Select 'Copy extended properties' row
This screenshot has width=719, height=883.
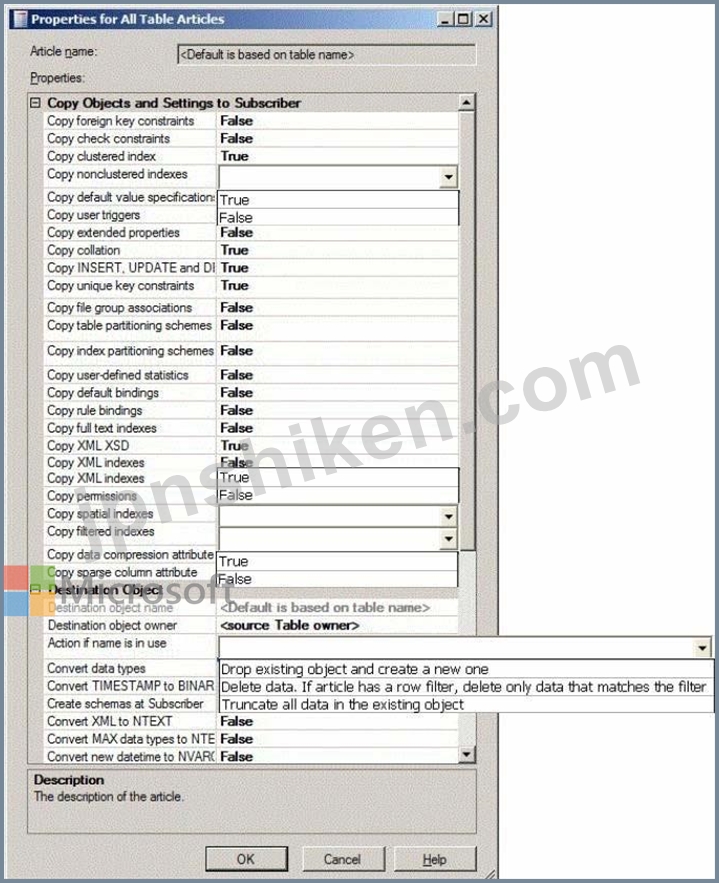[251, 233]
